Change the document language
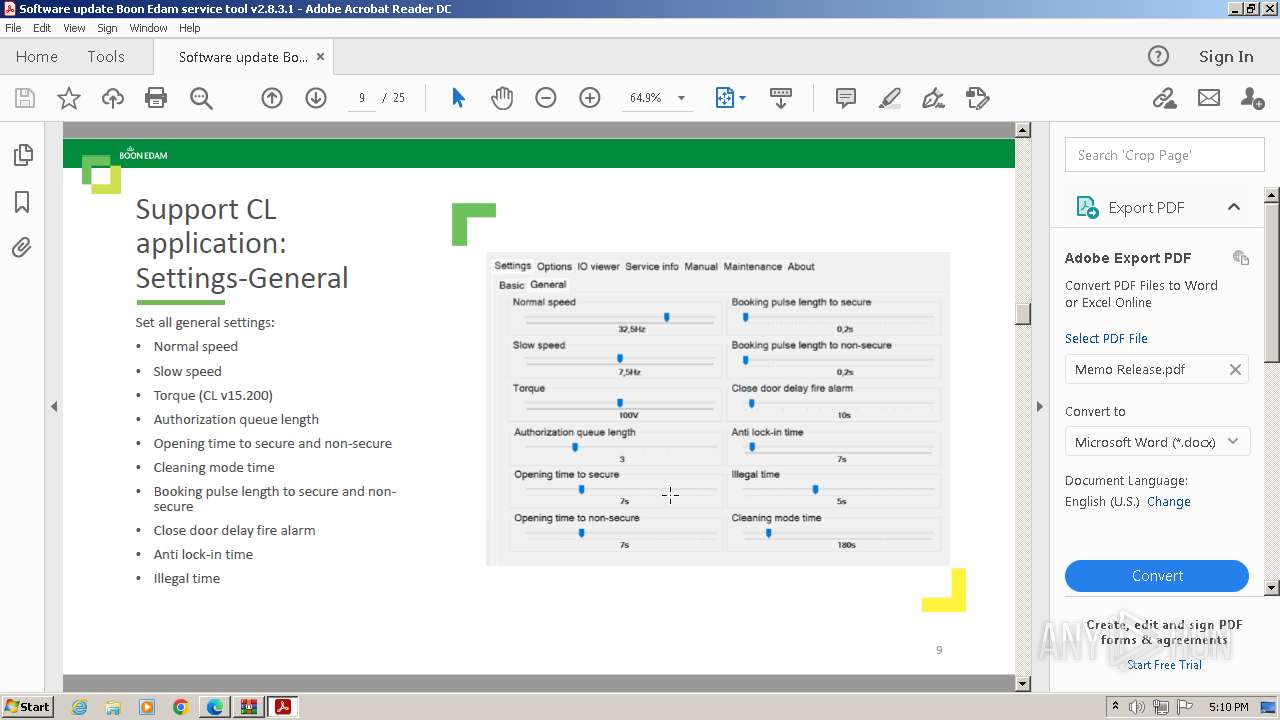The image size is (1280, 720). click(x=1169, y=502)
